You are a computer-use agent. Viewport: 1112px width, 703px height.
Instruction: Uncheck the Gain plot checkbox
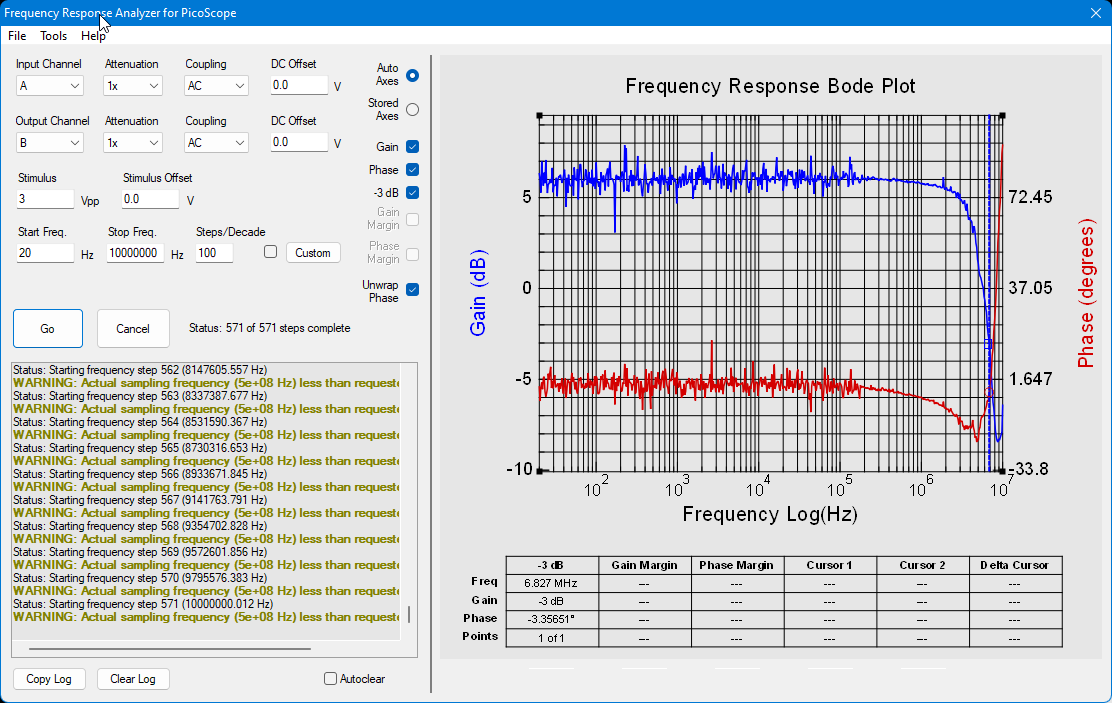(412, 147)
